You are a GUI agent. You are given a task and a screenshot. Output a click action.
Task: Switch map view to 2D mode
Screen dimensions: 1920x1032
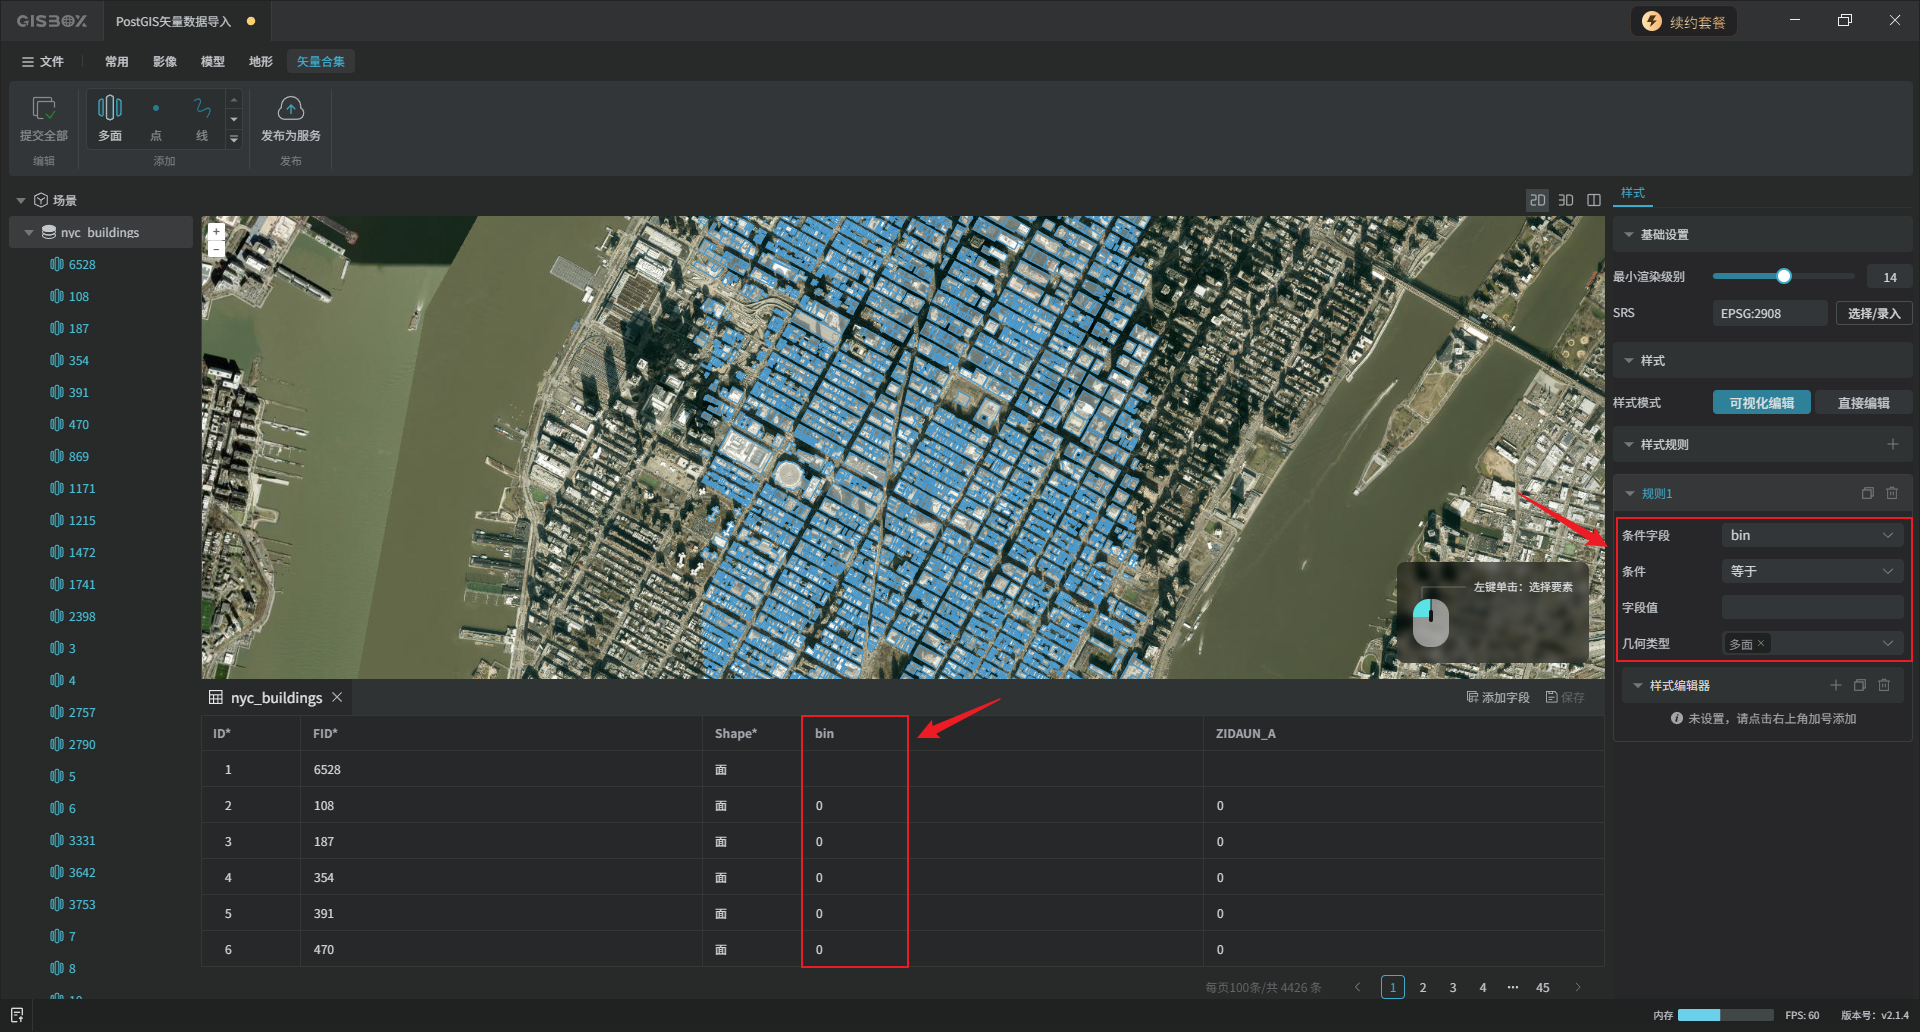tap(1537, 200)
